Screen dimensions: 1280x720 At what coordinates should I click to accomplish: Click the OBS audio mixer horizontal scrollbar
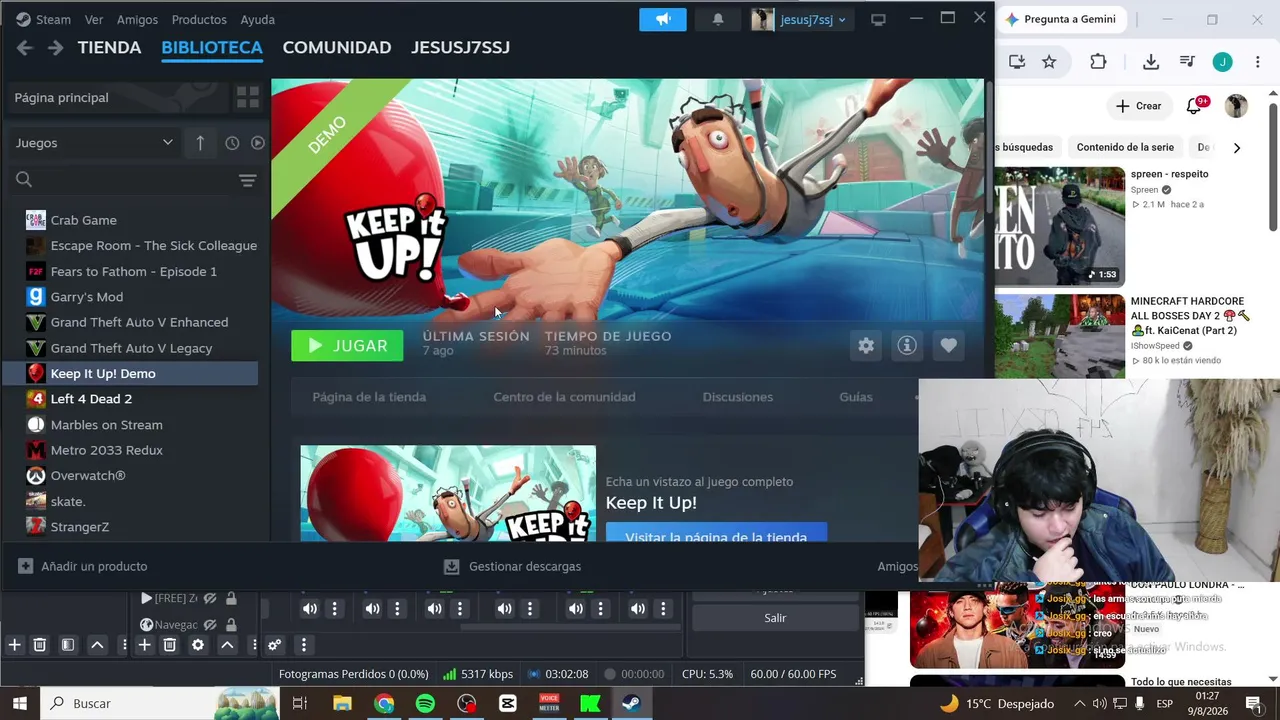(x=570, y=627)
